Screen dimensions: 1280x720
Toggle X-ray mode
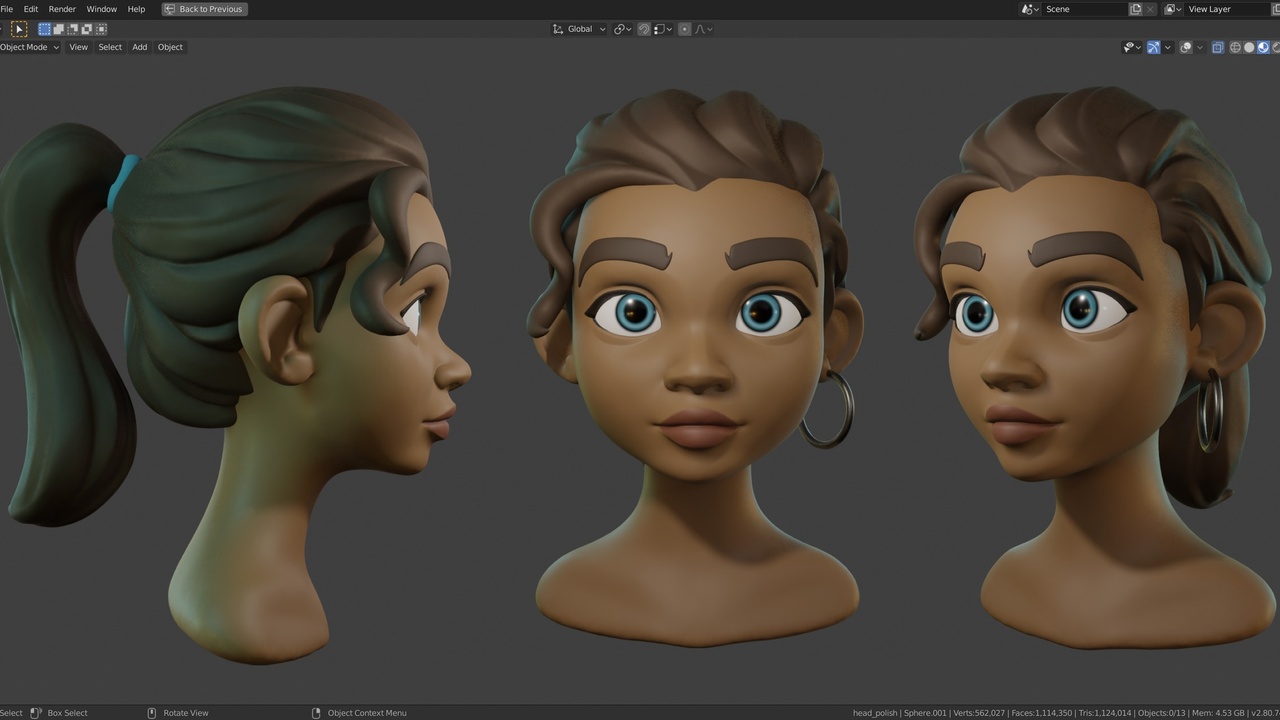tap(1217, 47)
